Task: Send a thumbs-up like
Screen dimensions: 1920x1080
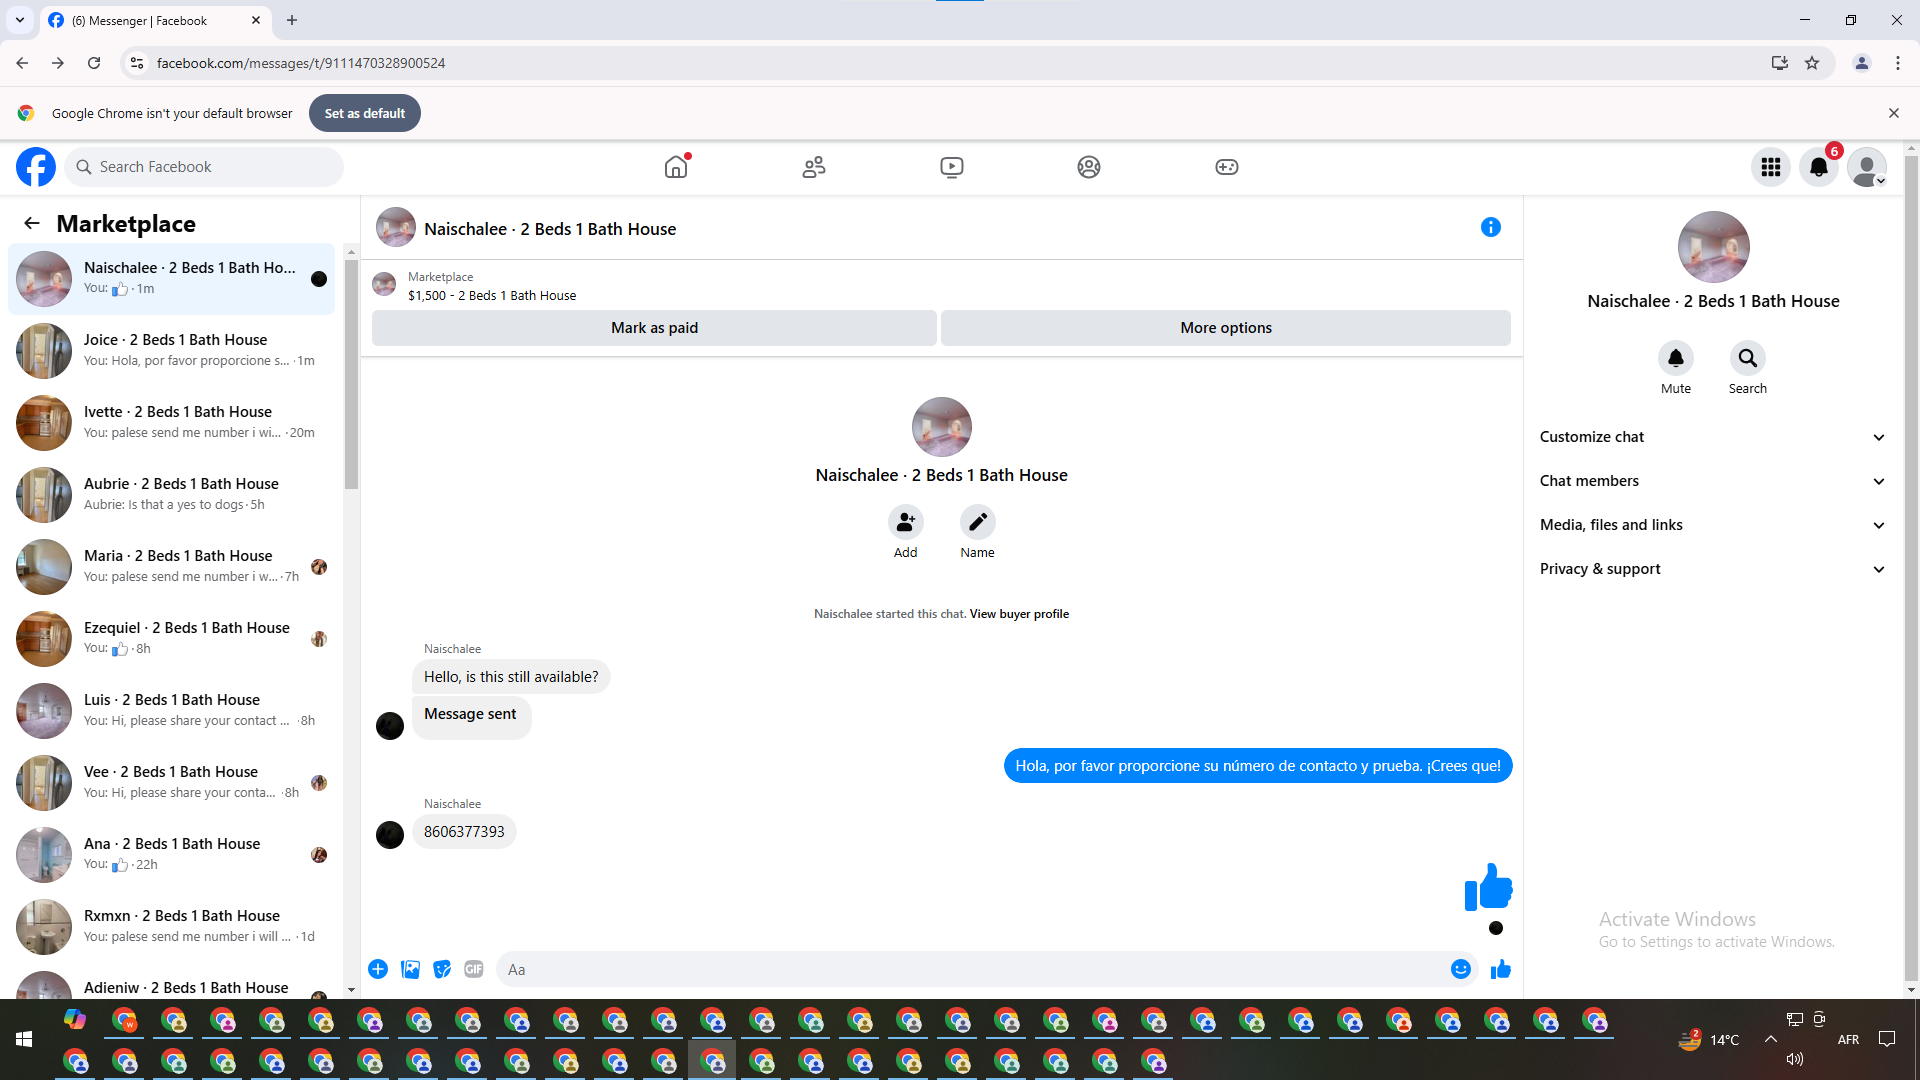Action: tap(1501, 969)
